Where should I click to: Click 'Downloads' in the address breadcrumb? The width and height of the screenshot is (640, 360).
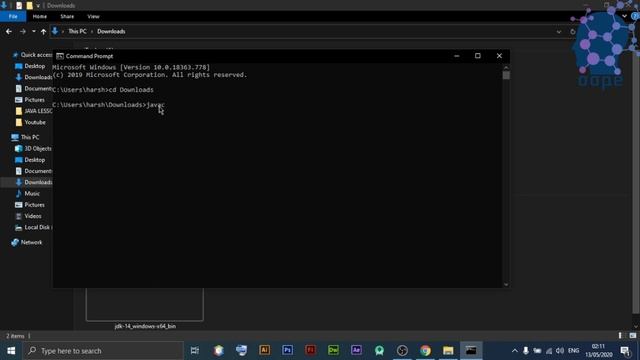click(111, 31)
